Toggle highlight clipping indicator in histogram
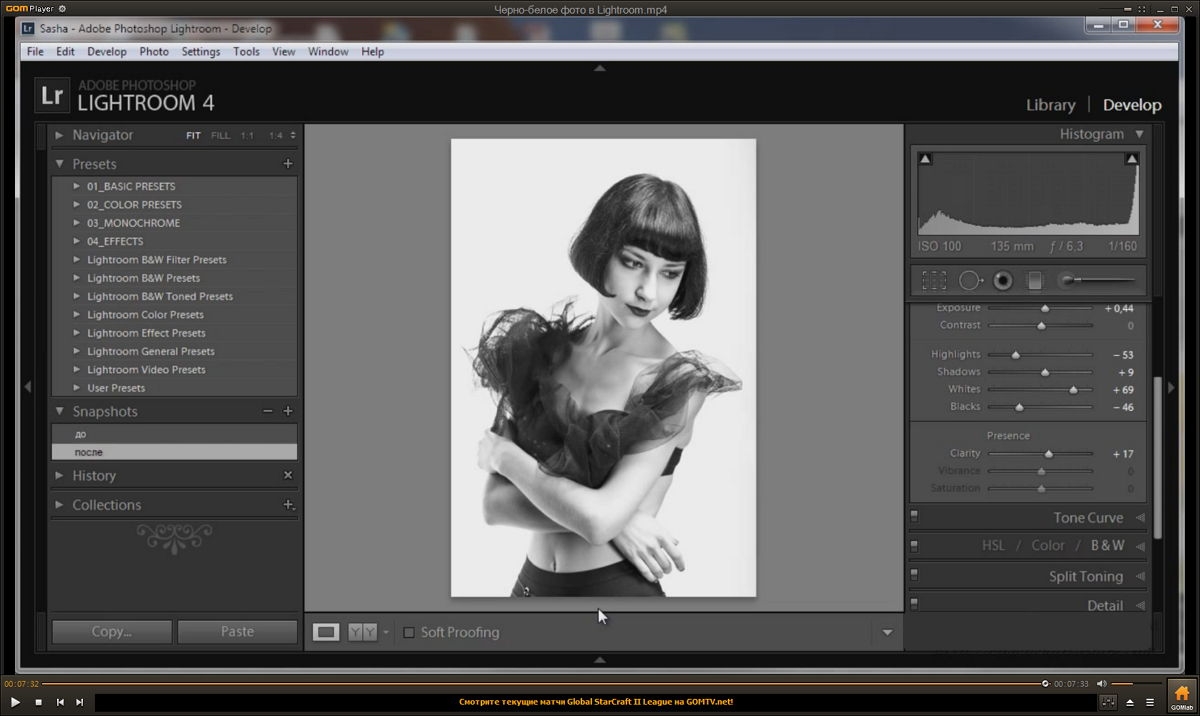Viewport: 1200px width, 716px height. tap(1132, 159)
